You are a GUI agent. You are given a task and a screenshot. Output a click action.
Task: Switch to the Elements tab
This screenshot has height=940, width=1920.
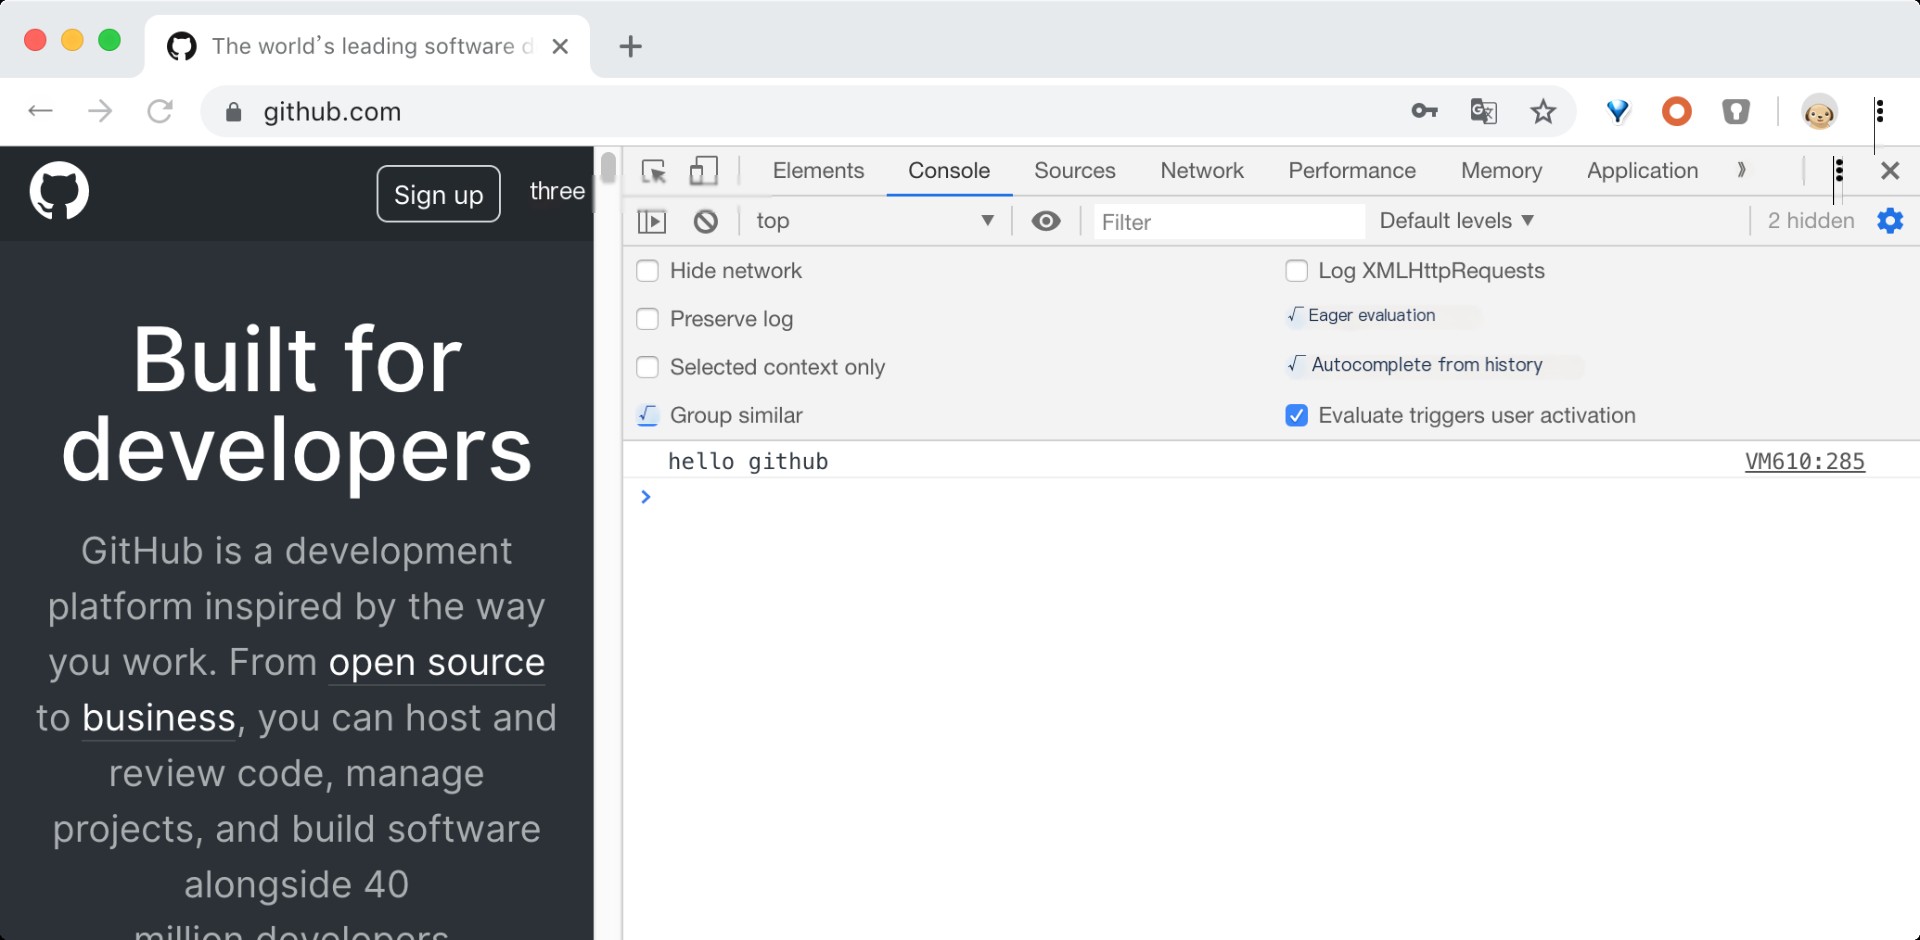click(818, 171)
